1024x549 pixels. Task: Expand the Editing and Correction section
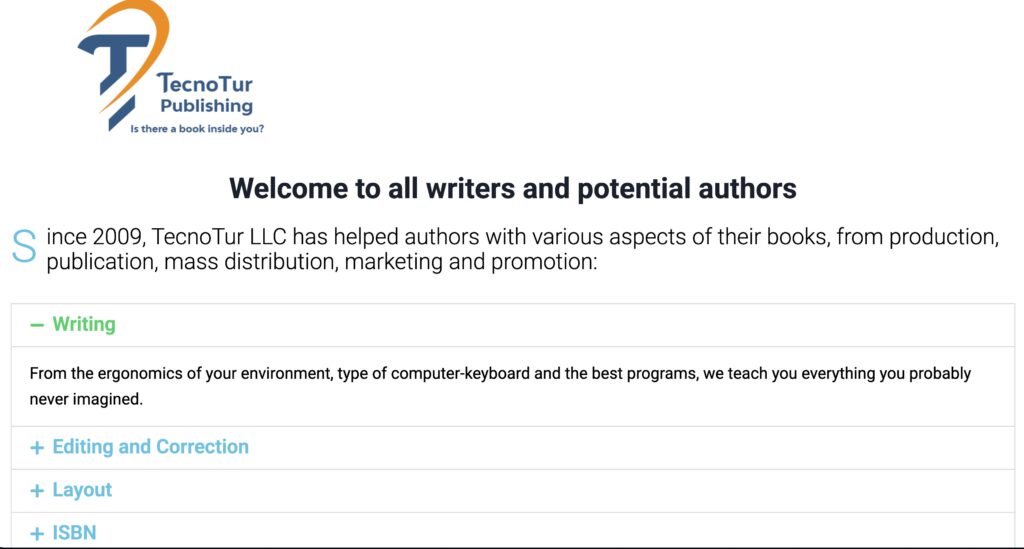tap(150, 447)
